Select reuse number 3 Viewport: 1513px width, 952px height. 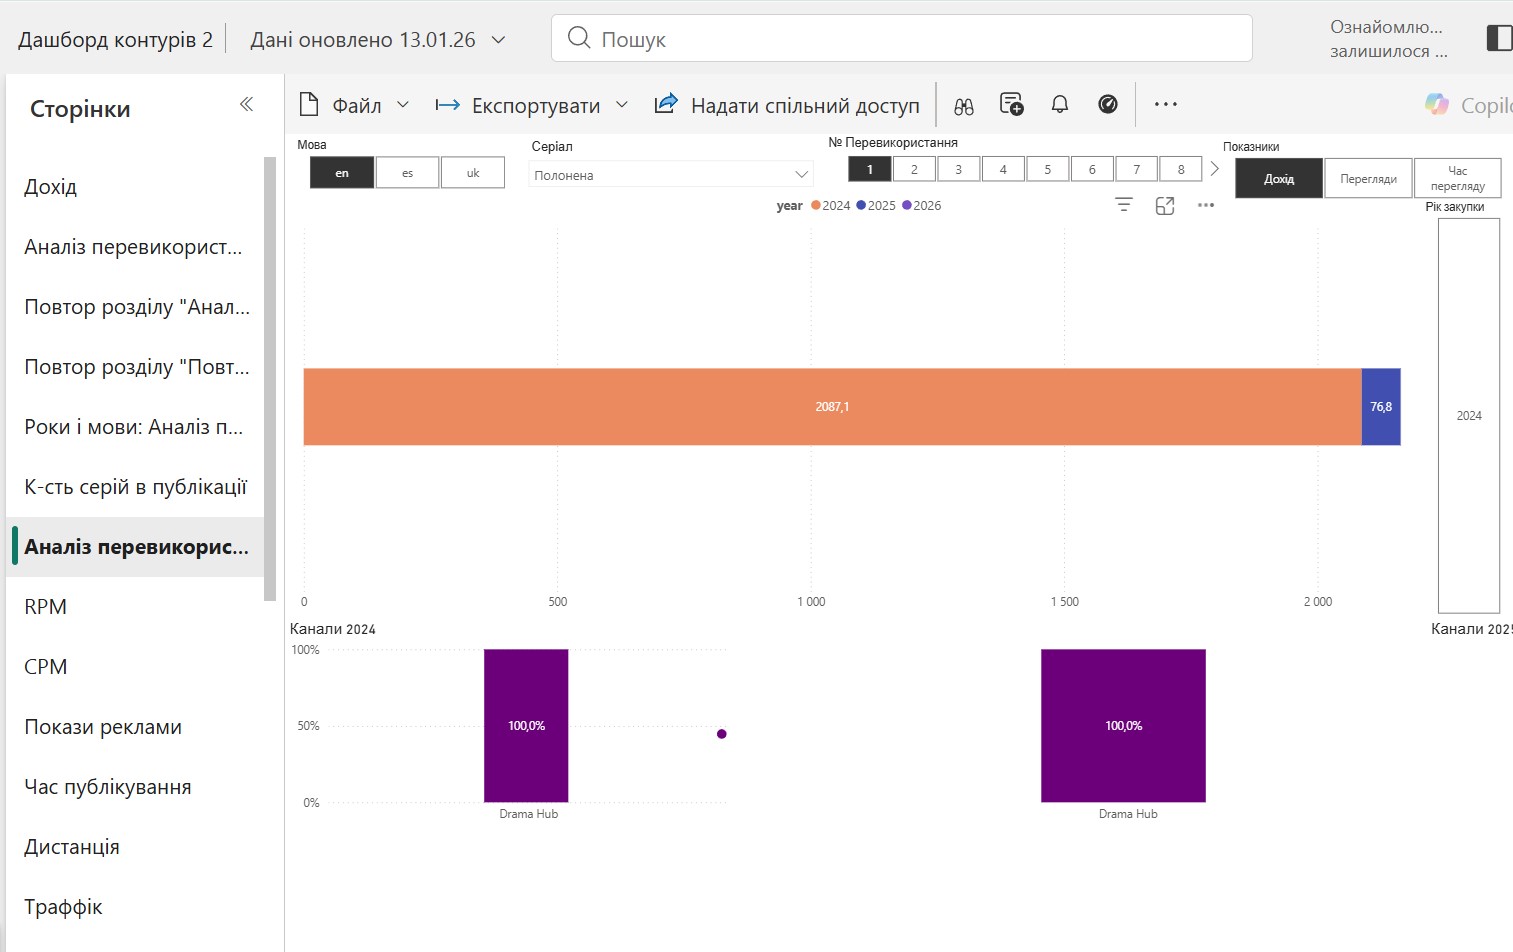click(x=958, y=169)
